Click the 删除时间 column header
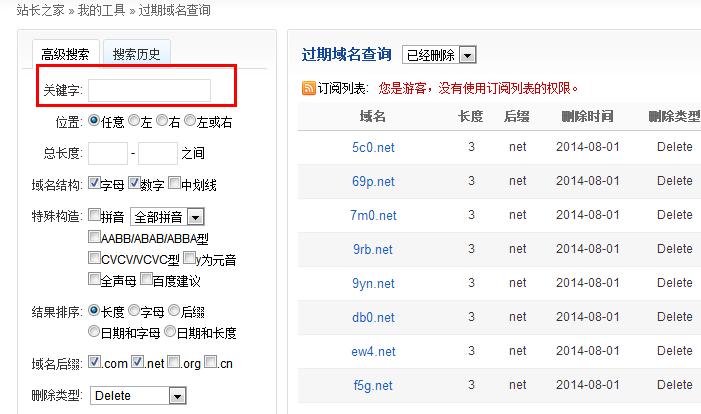The width and height of the screenshot is (701, 414). click(x=587, y=117)
